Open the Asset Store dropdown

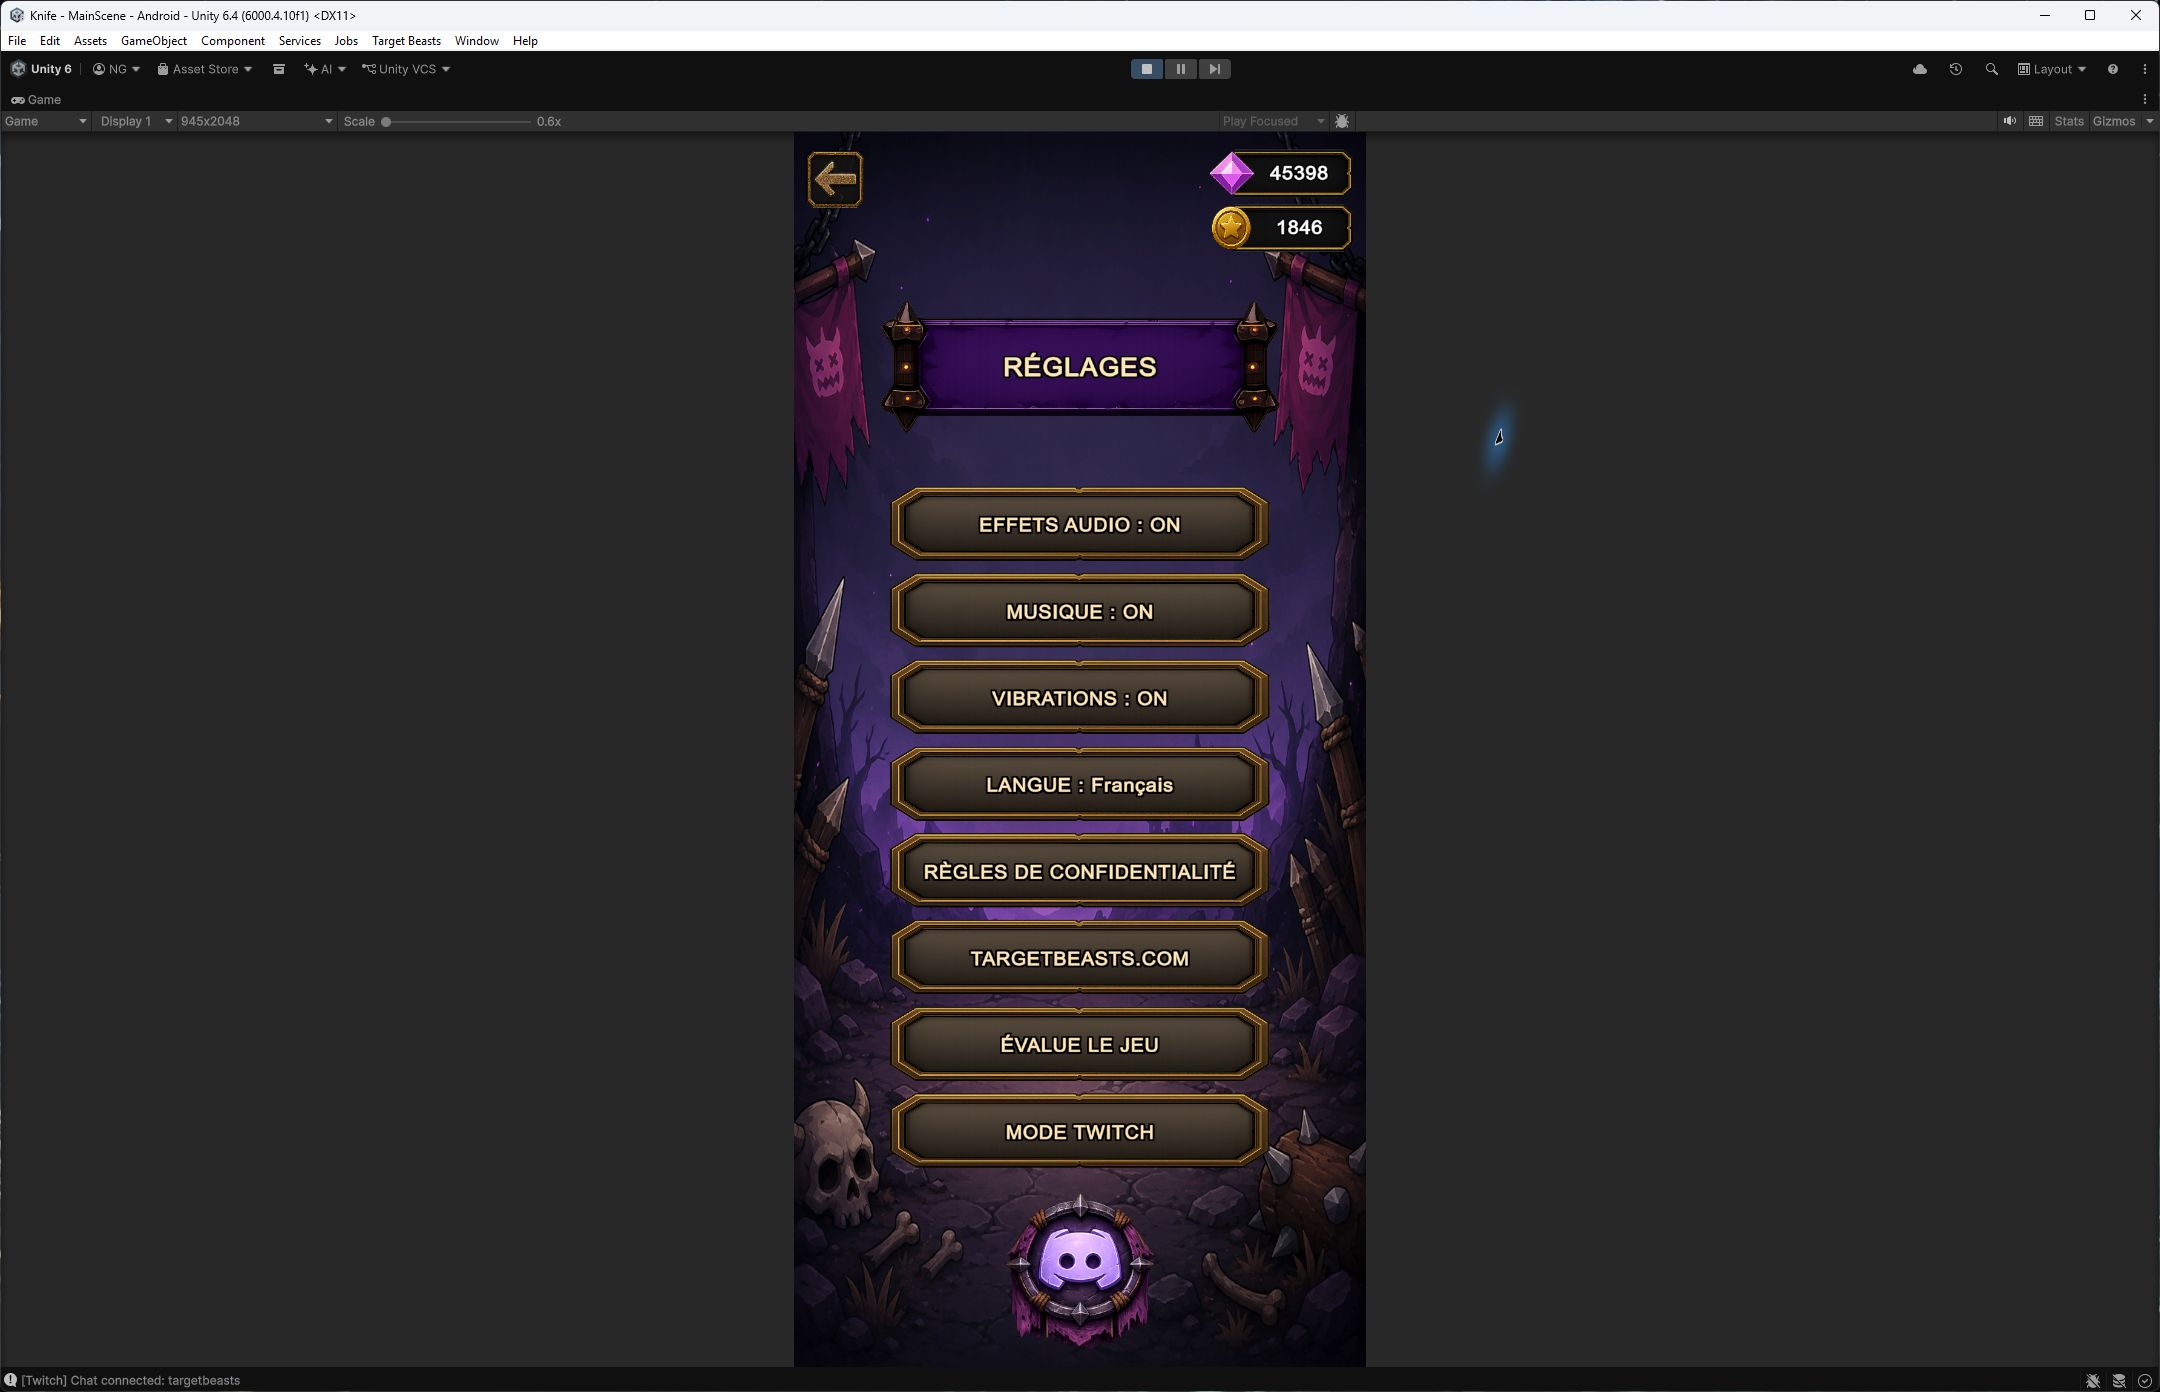click(x=204, y=69)
